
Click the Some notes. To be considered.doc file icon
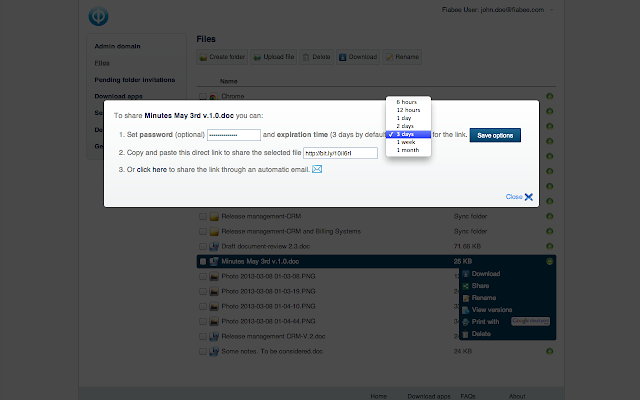click(x=214, y=351)
